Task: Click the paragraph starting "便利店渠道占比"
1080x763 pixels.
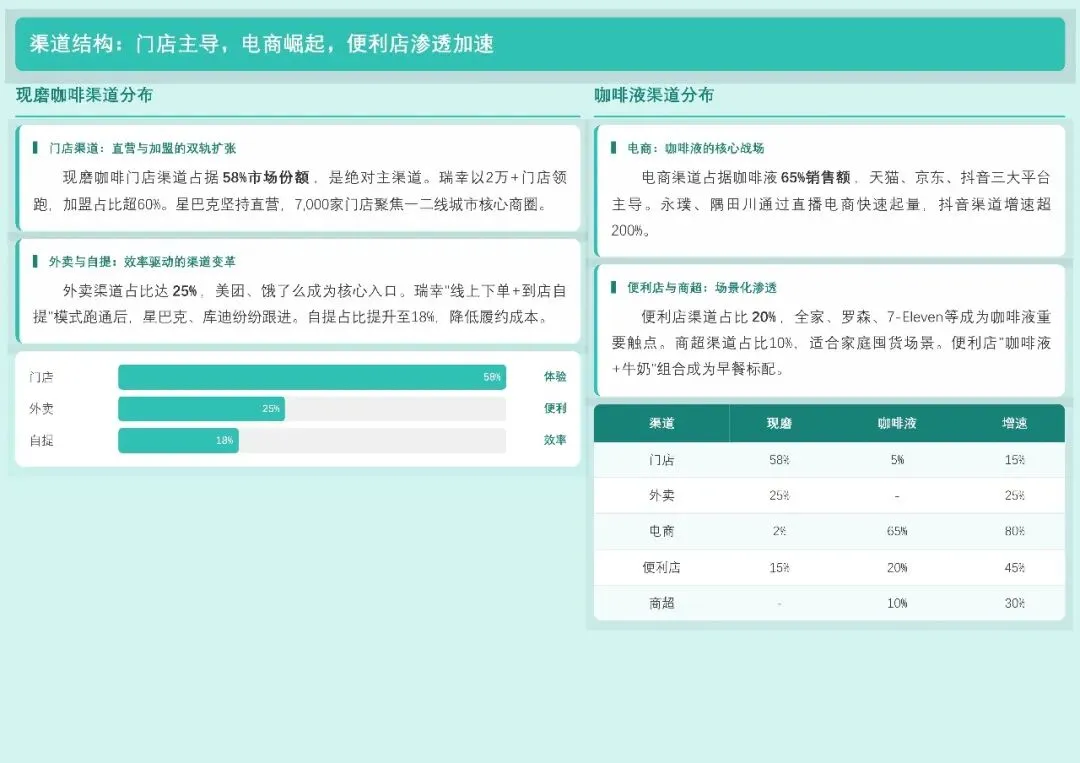Action: [x=831, y=343]
